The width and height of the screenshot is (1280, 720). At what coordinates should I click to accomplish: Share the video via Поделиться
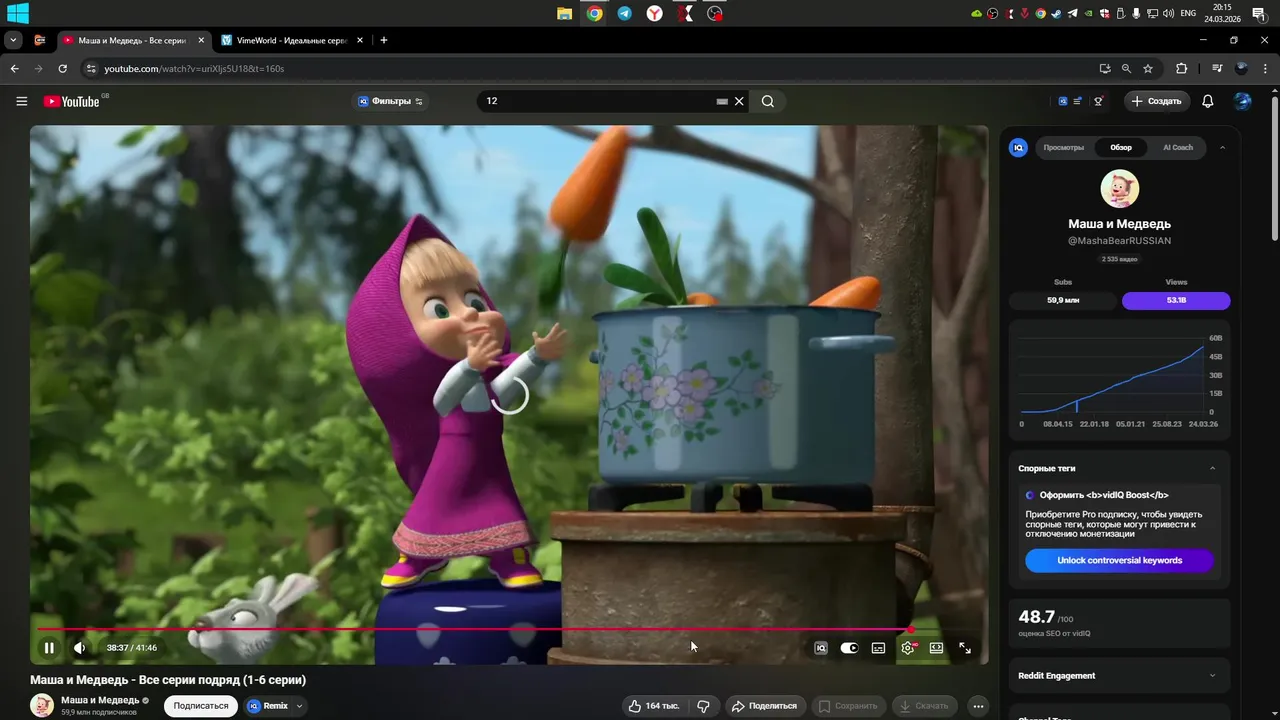click(764, 706)
